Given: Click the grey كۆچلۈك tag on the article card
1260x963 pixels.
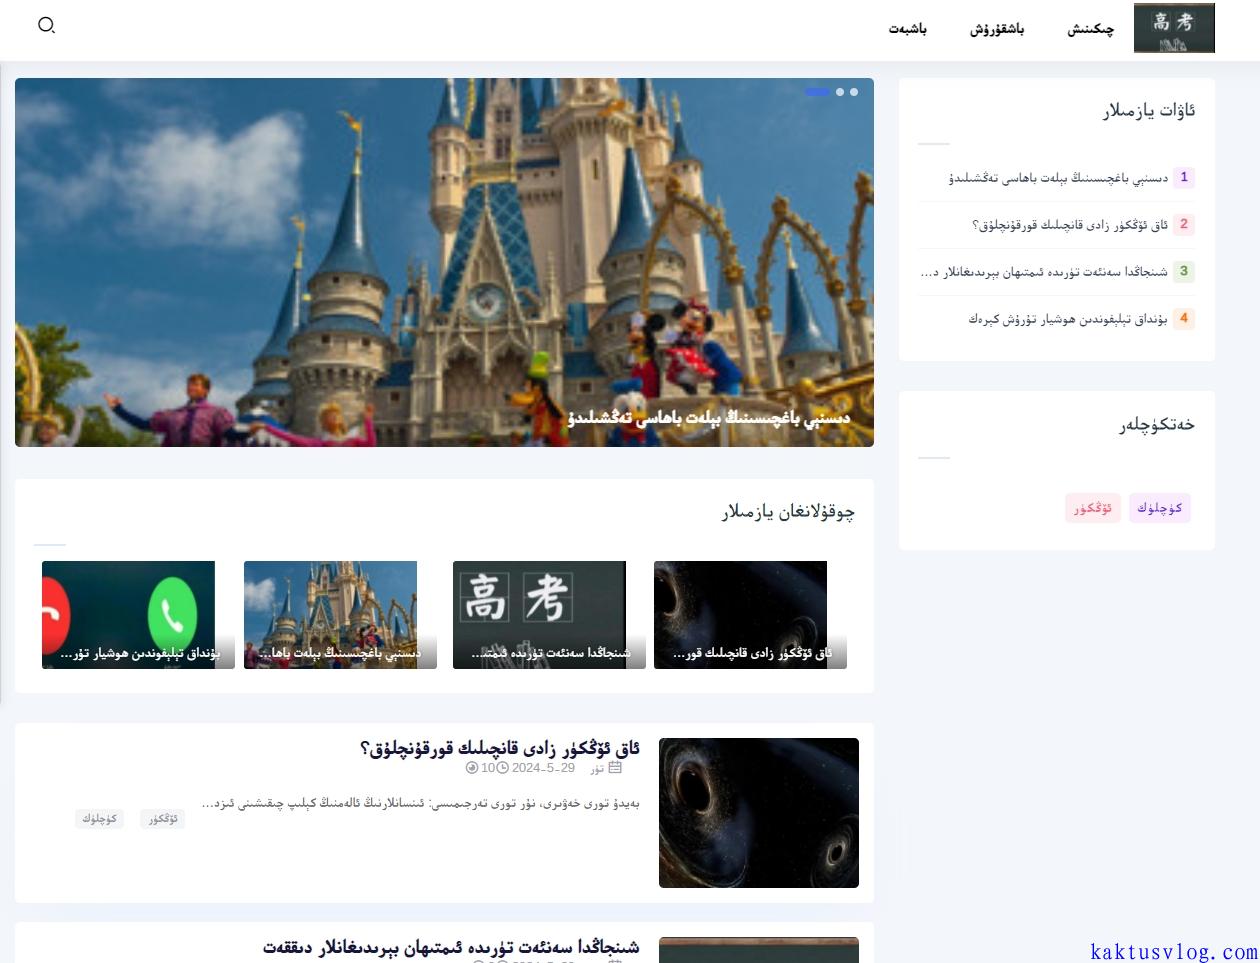Looking at the screenshot, I should (x=99, y=819).
